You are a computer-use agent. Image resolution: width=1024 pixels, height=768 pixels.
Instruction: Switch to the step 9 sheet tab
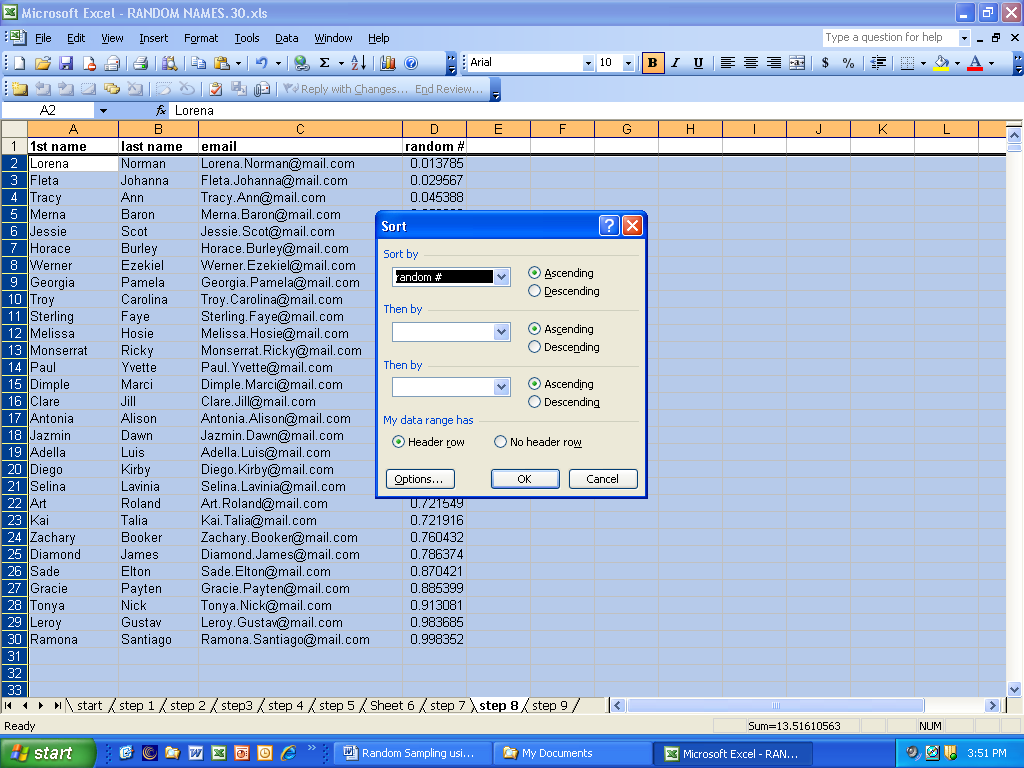pyautogui.click(x=550, y=706)
